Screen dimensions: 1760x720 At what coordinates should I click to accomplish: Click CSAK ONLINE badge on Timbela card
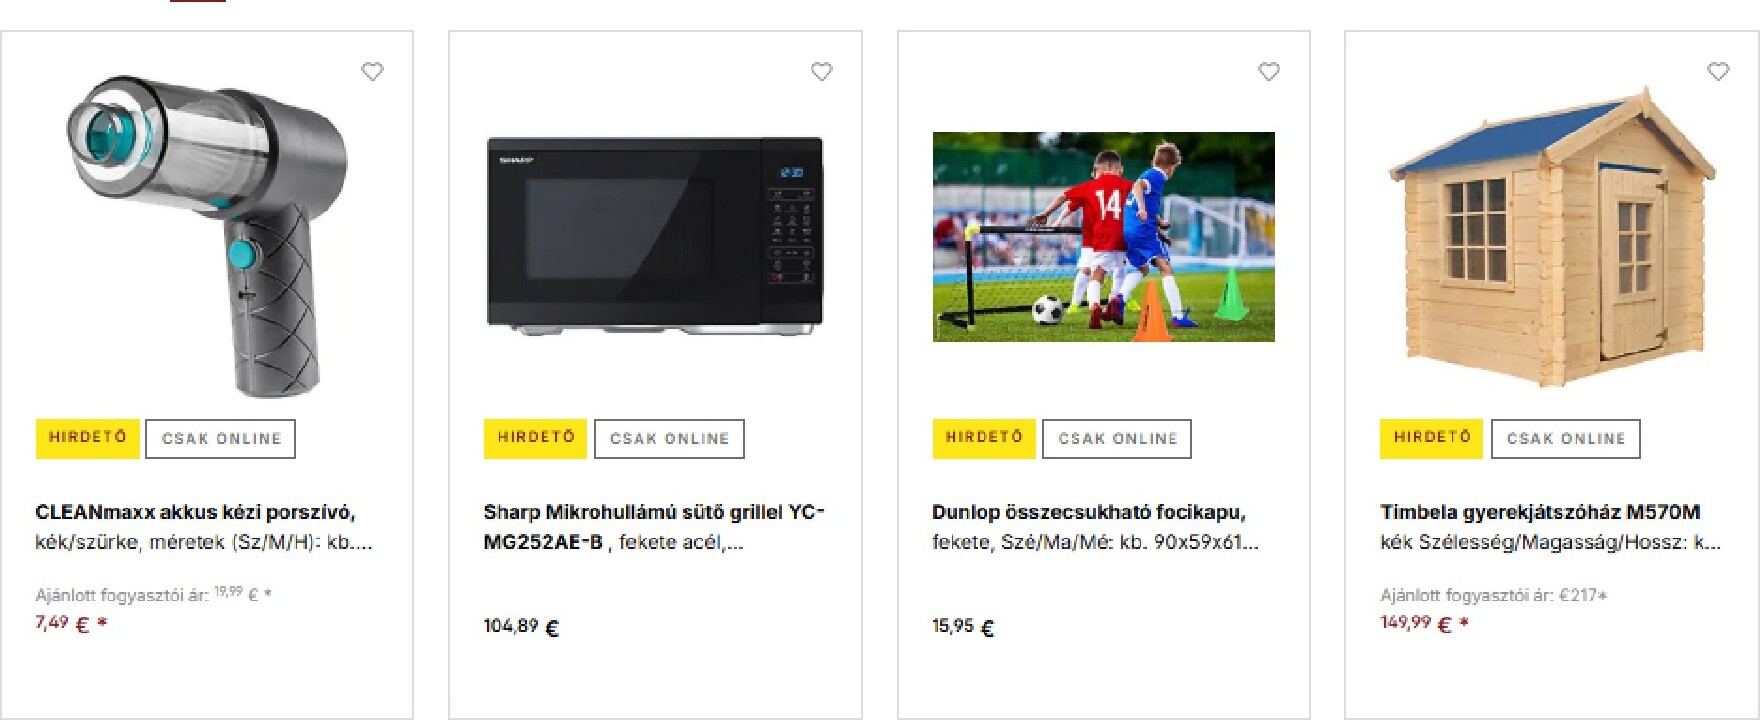[x=1566, y=439]
